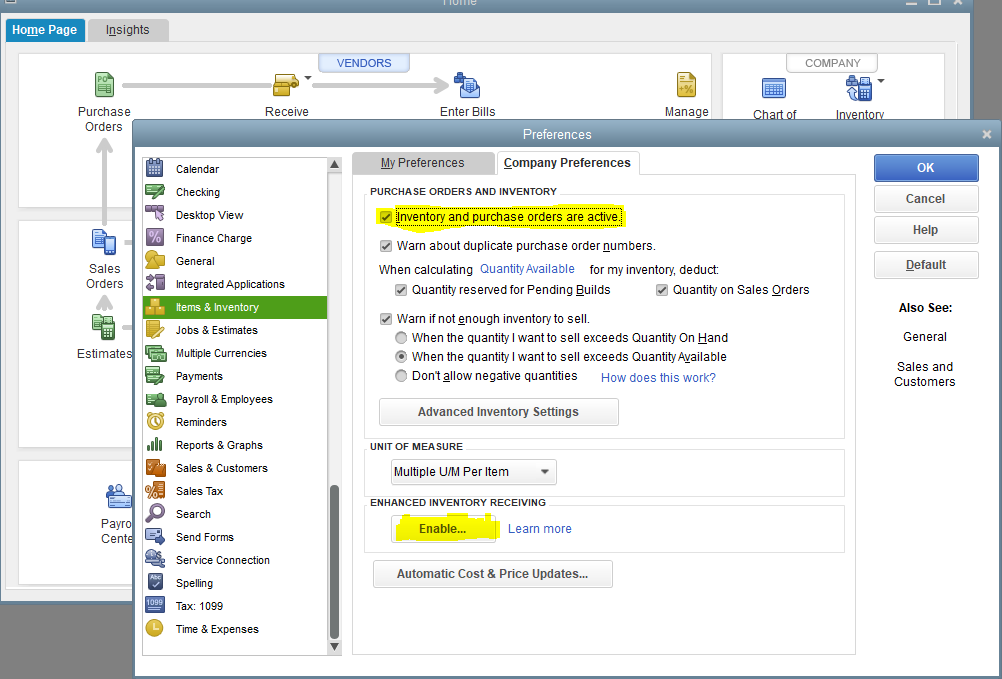This screenshot has height=679, width=1002.
Task: Select exceeds Quantity On Hand radio option
Action: (401, 337)
